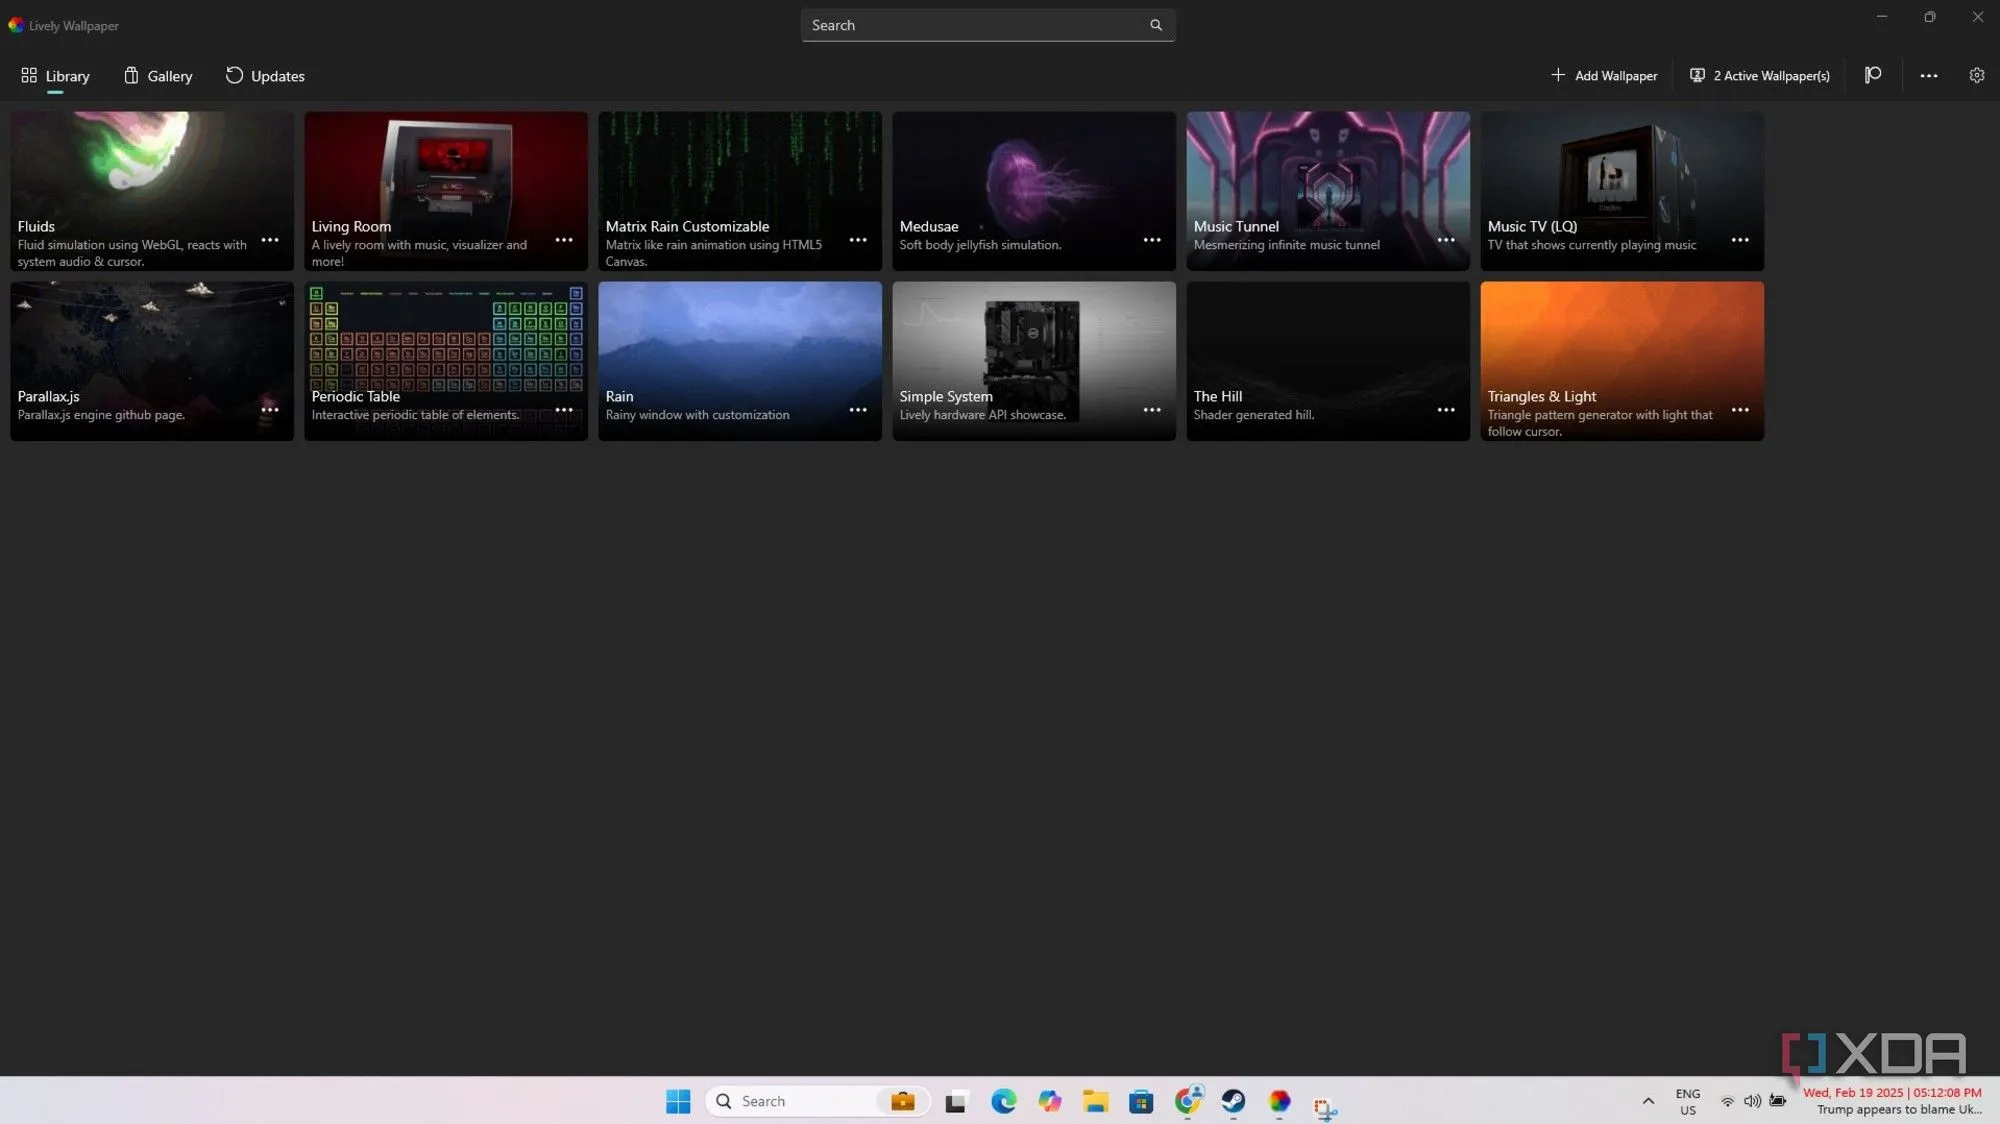Image resolution: width=2000 pixels, height=1124 pixels.
Task: Open Task View from taskbar
Action: [x=957, y=1101]
